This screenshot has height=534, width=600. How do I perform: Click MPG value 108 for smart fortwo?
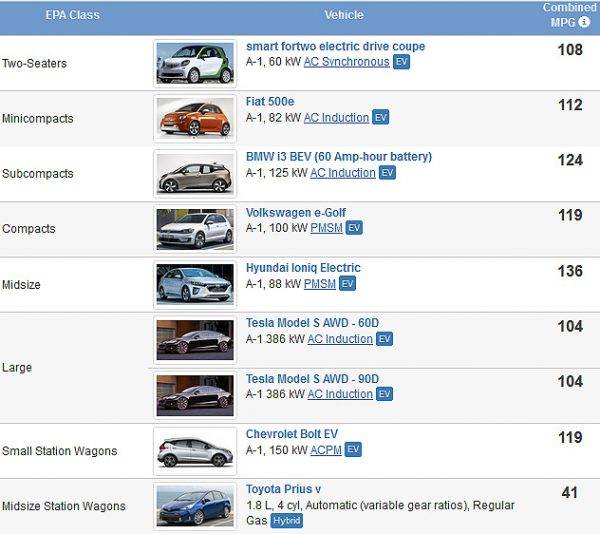(x=570, y=50)
